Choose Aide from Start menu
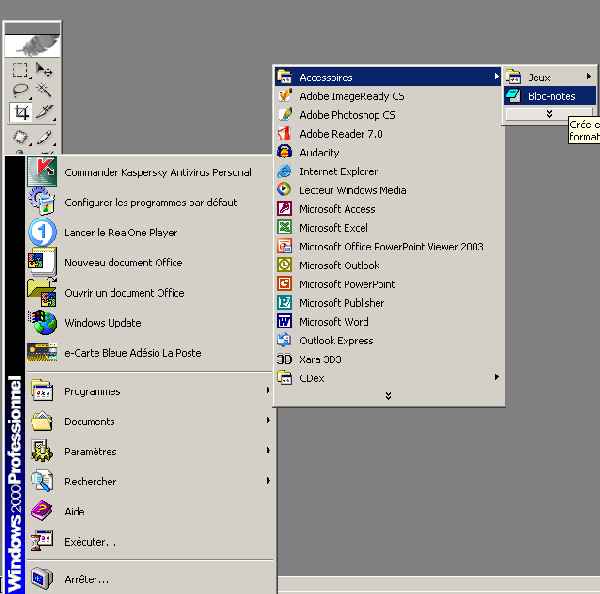 click(x=150, y=511)
